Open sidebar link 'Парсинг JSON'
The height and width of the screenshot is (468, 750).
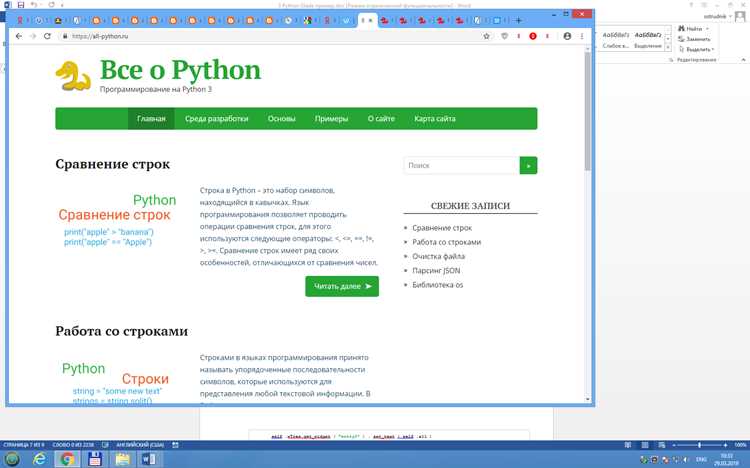[x=436, y=270]
